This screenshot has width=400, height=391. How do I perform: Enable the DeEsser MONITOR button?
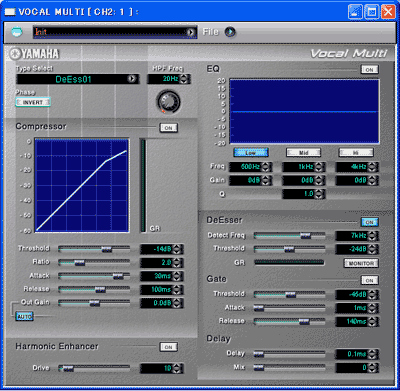(x=361, y=263)
